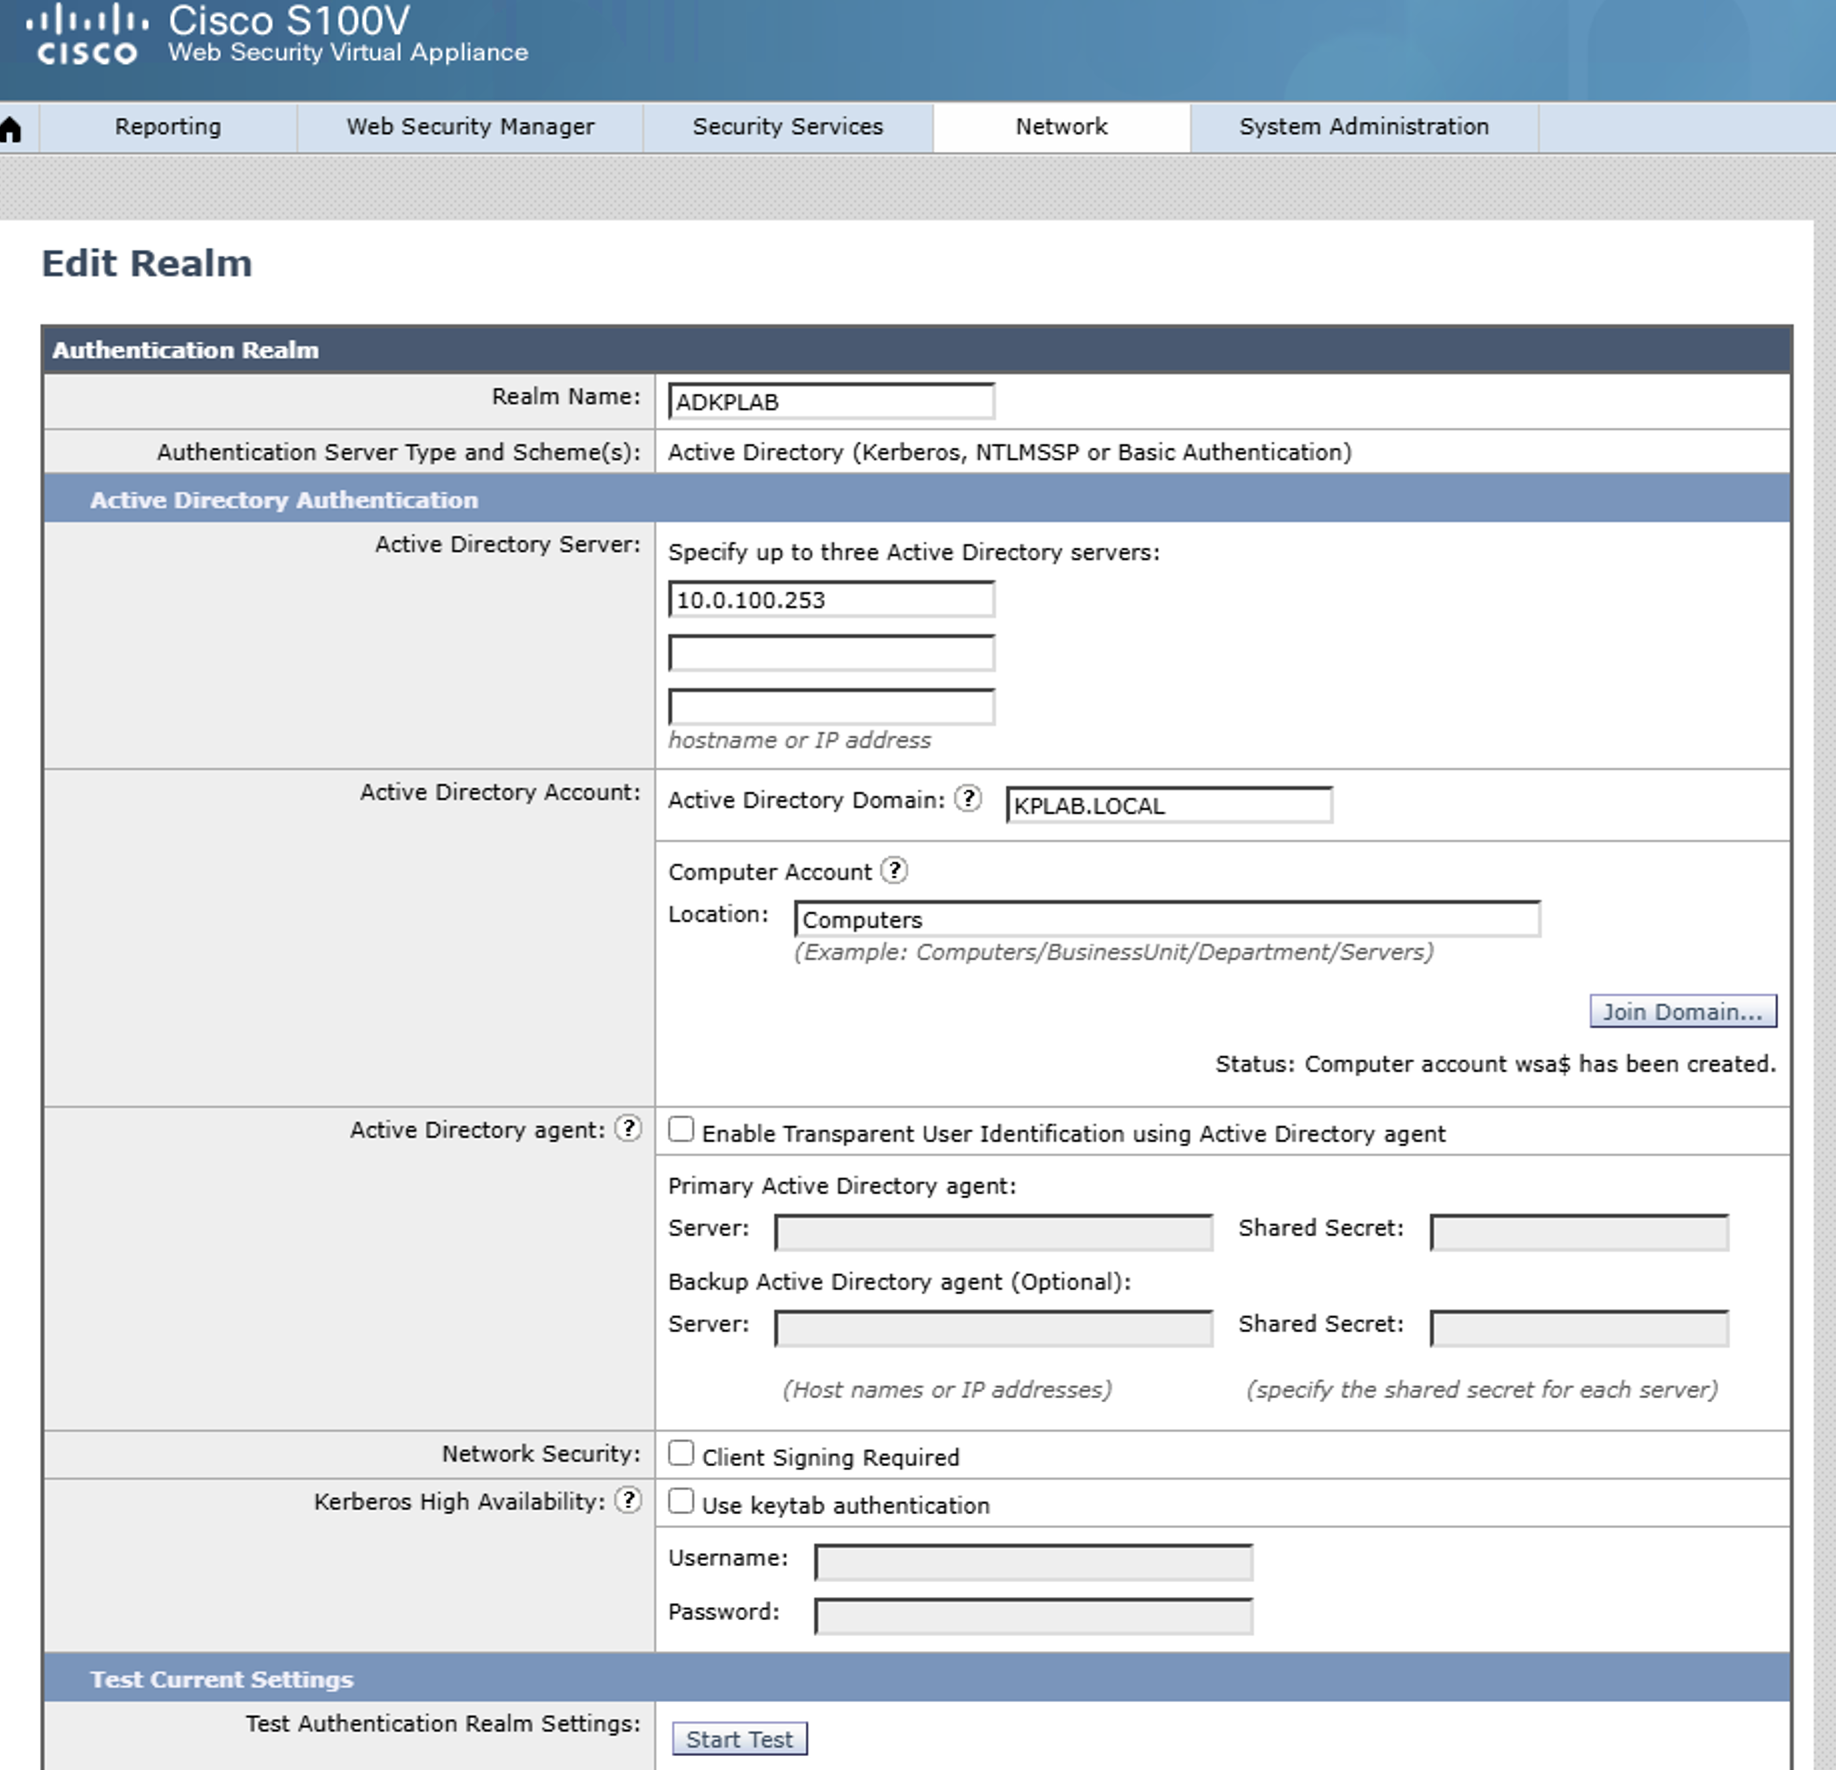Screen dimensions: 1836x1770
Task: Click inside the Realm Name field
Action: [830, 399]
